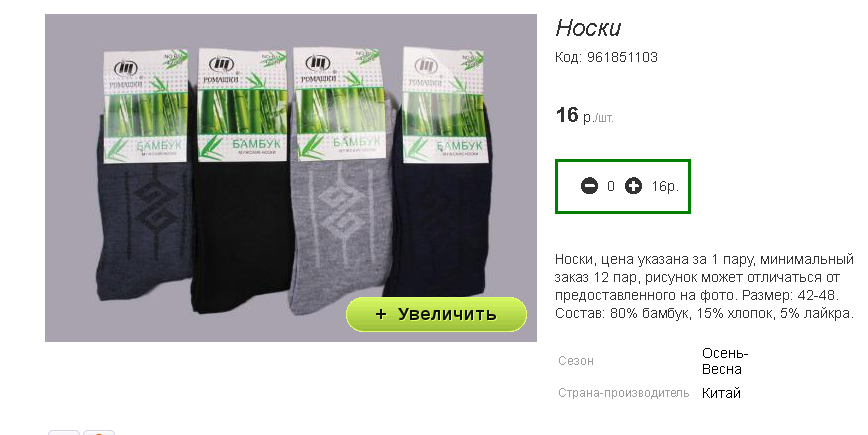Increase sock quantity with the plus icon
The width and height of the screenshot is (868, 435).
click(633, 186)
